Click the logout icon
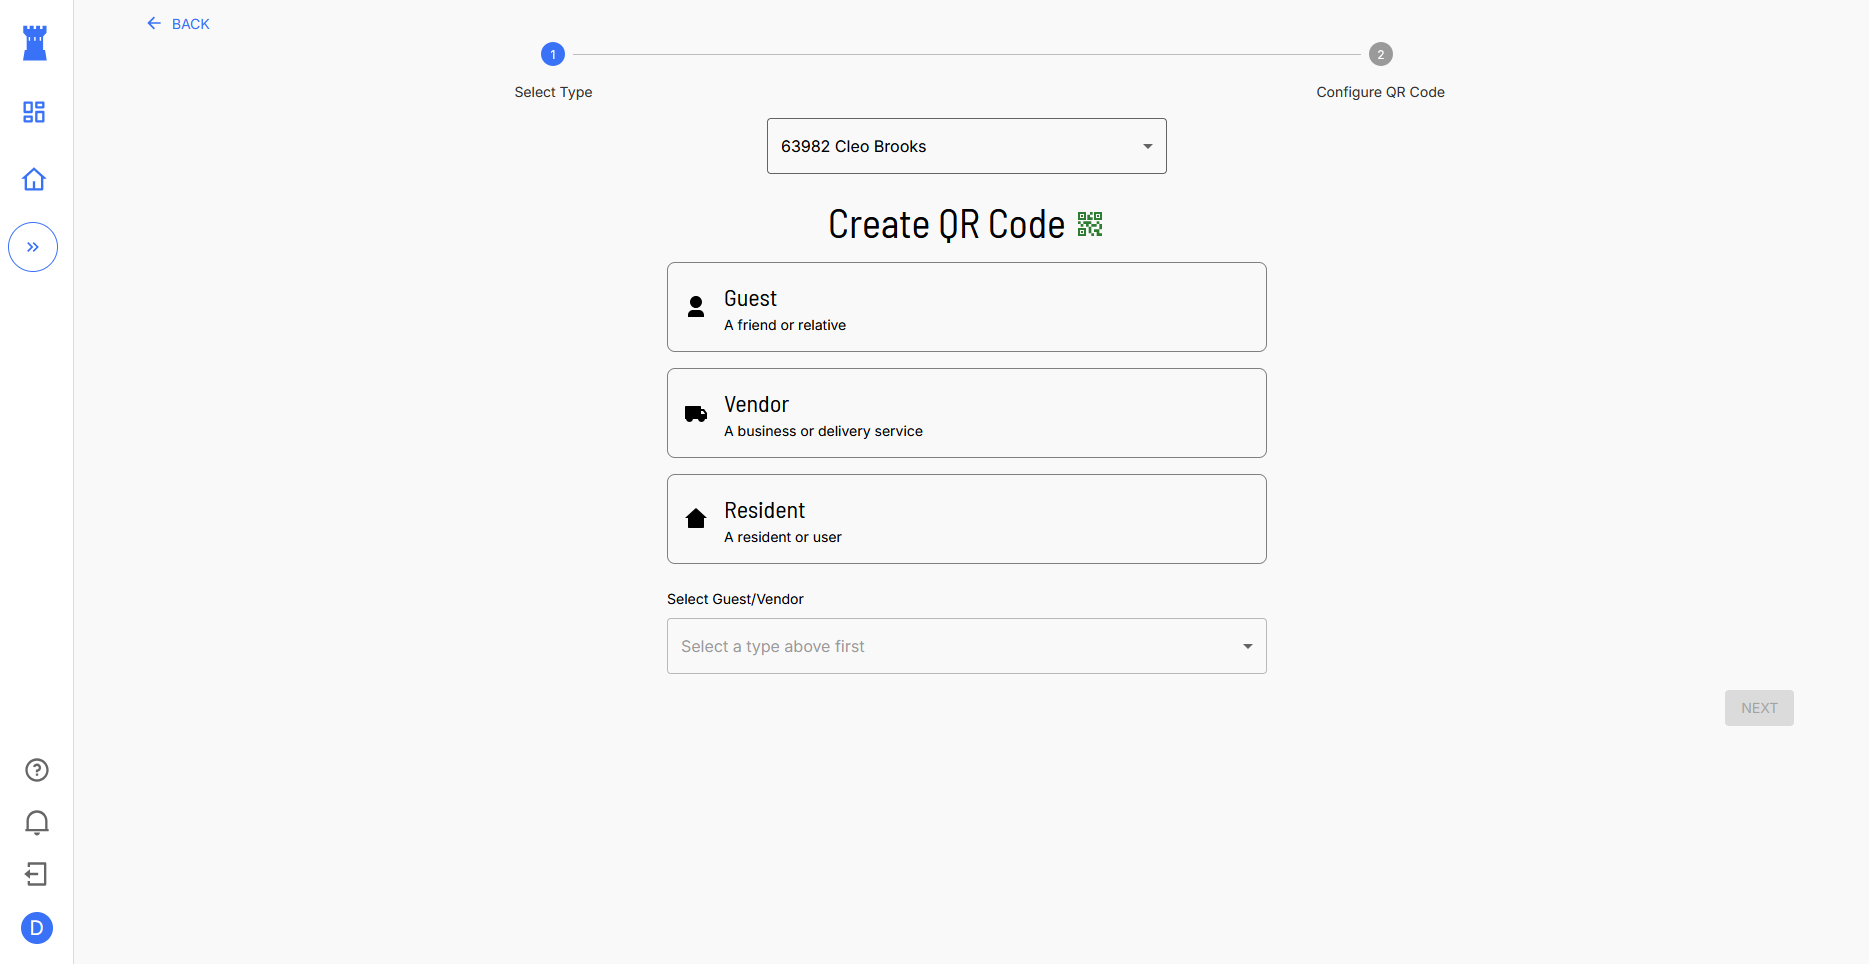This screenshot has width=1869, height=964. 37,875
